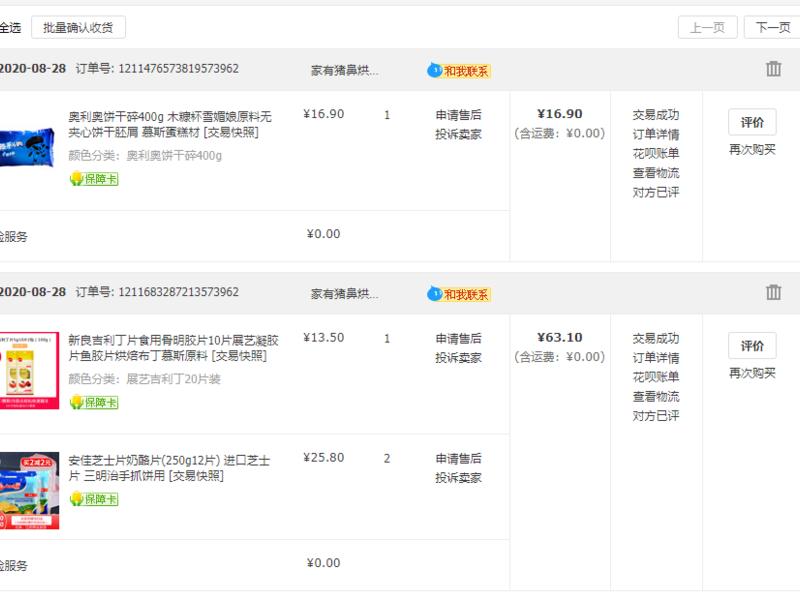Click 保障卡 badge under gelatin sheets item
This screenshot has width=800, height=600.
click(93, 402)
